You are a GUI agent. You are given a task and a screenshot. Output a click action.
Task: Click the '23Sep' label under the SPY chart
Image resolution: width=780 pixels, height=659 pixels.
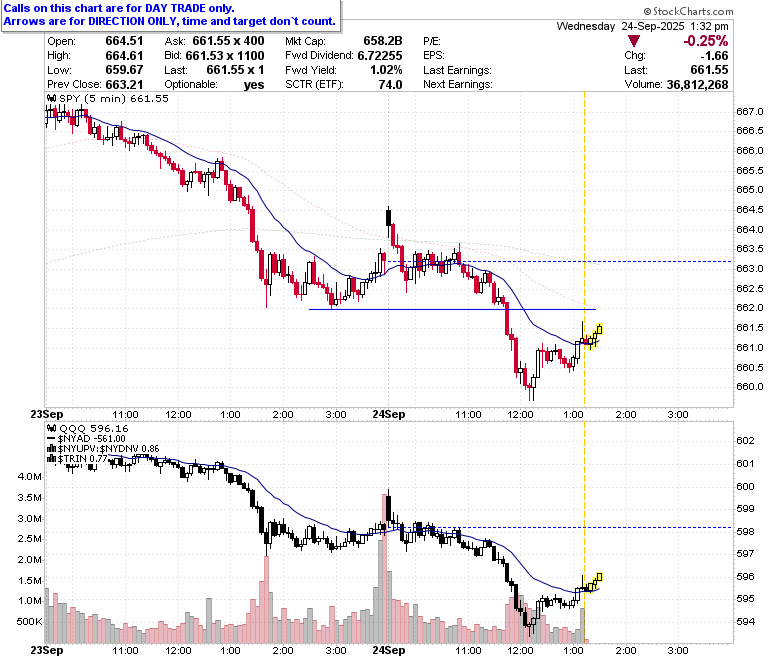(47, 414)
